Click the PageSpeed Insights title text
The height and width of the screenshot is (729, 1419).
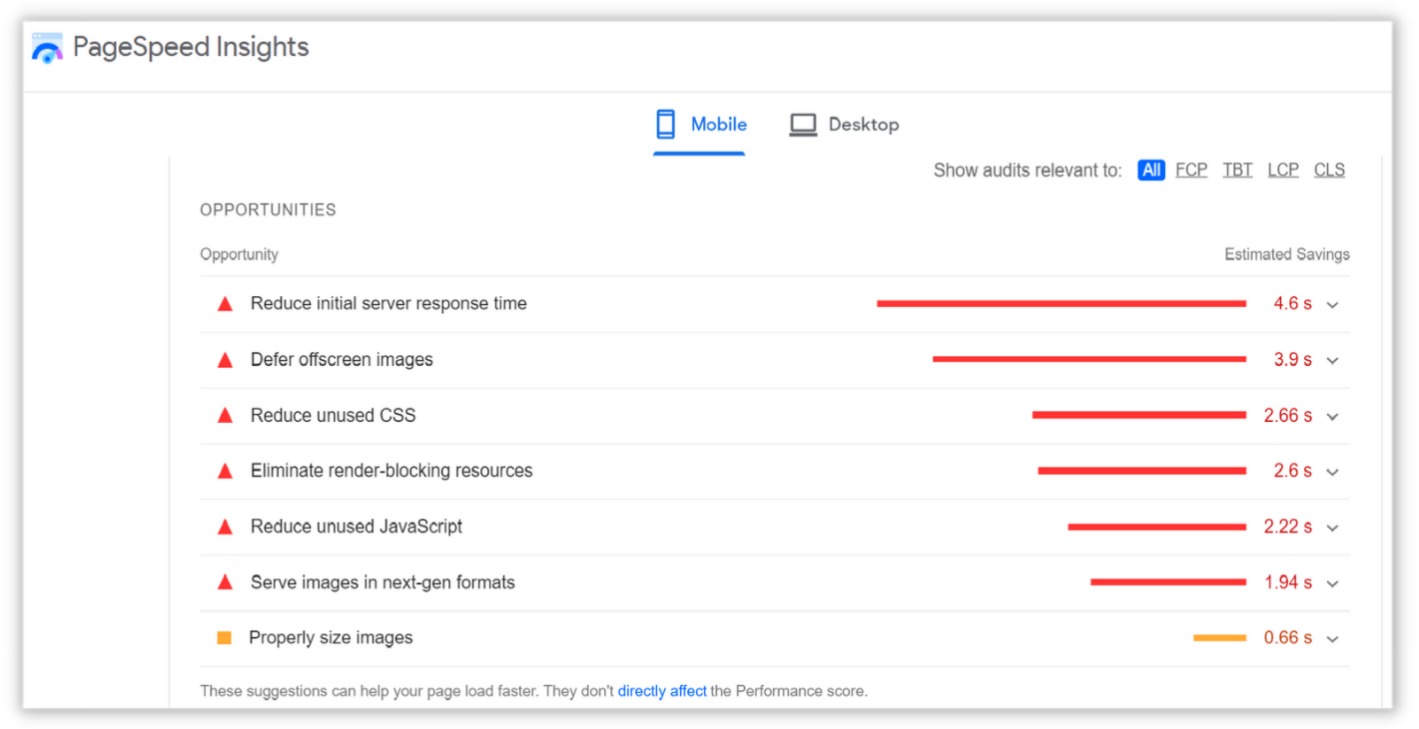(191, 47)
